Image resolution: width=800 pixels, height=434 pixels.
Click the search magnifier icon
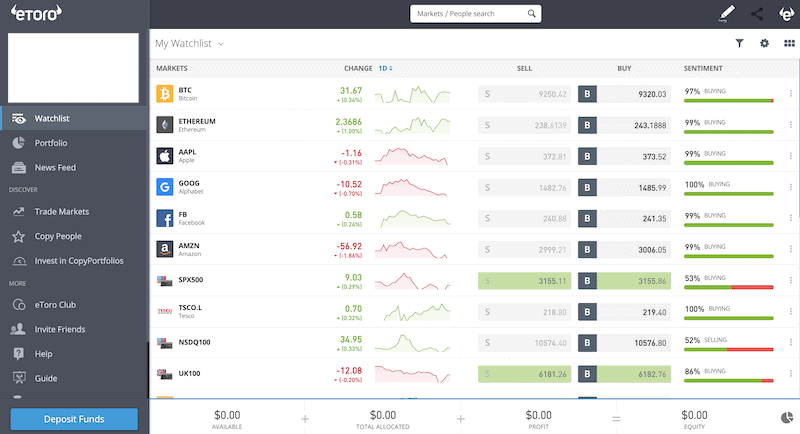pos(531,14)
